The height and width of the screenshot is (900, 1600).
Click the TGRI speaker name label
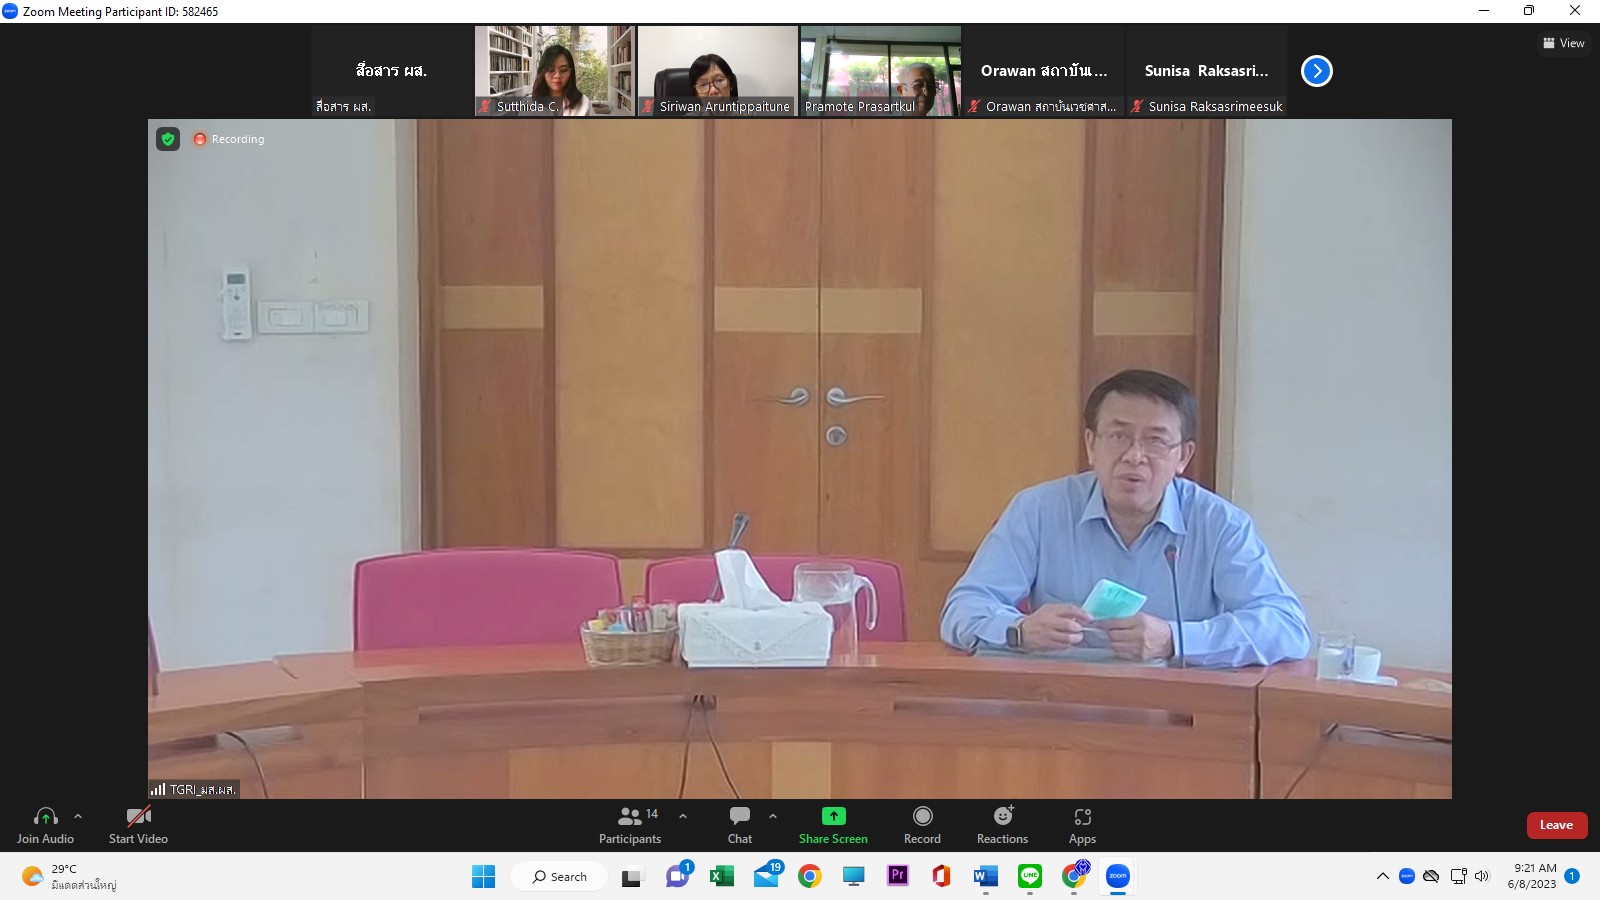[194, 789]
